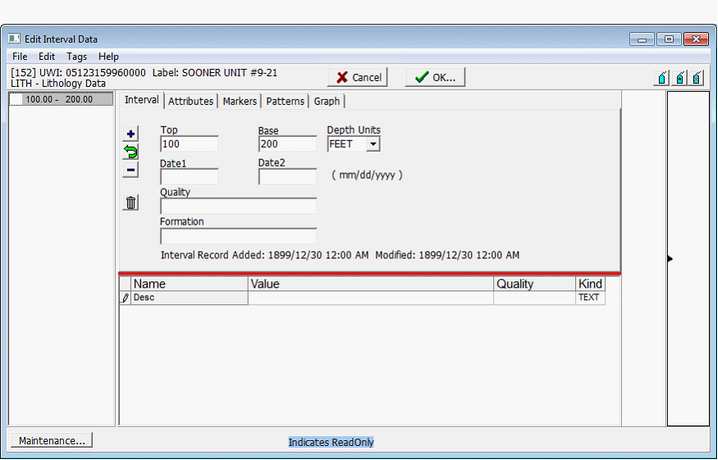Open the Depth Units dropdown
The height and width of the screenshot is (460, 718).
[372, 144]
